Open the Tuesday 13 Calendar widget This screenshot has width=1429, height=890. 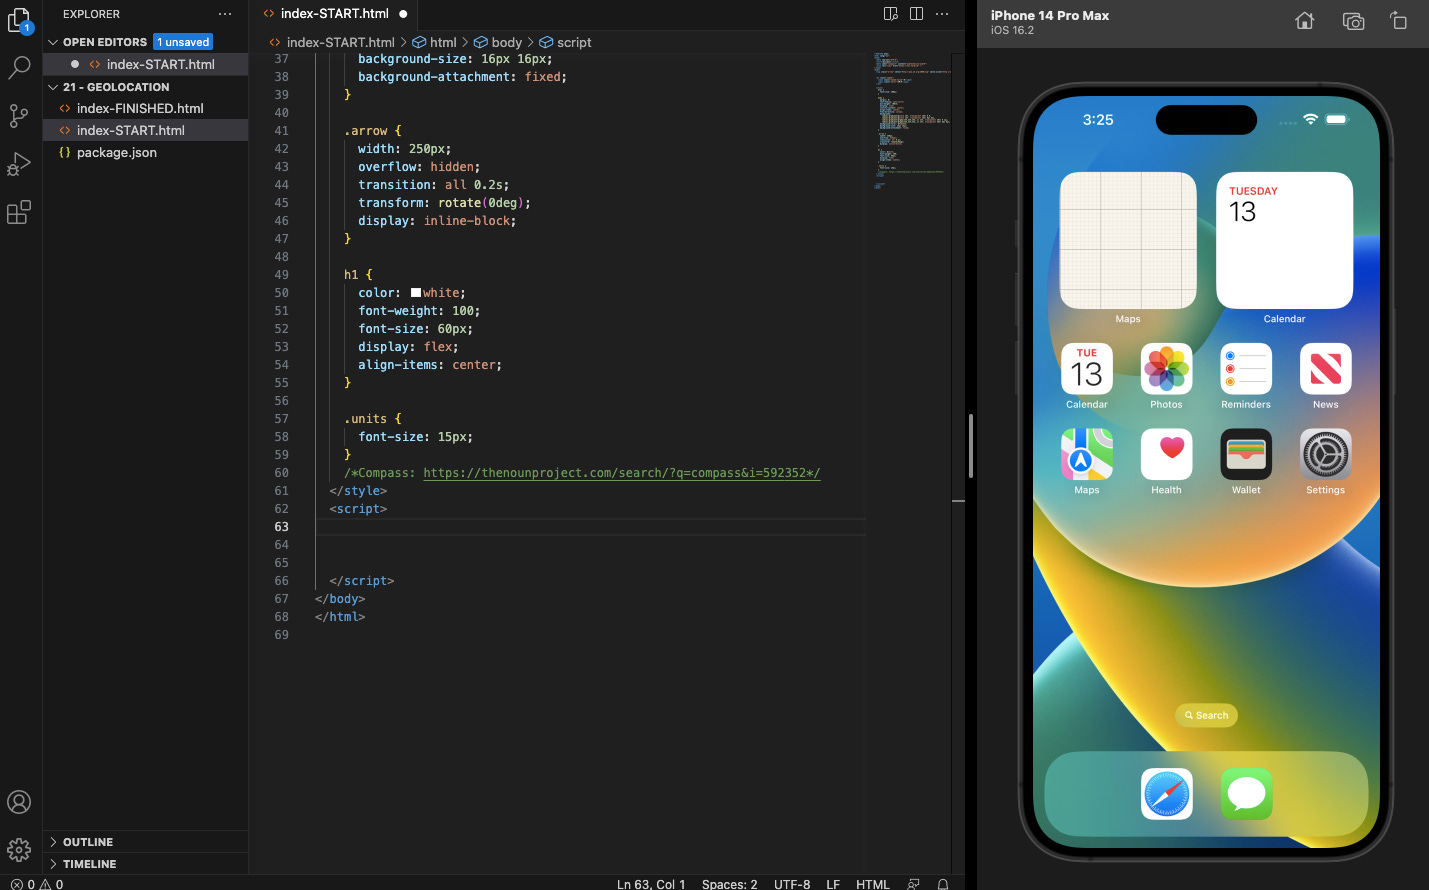[1284, 240]
